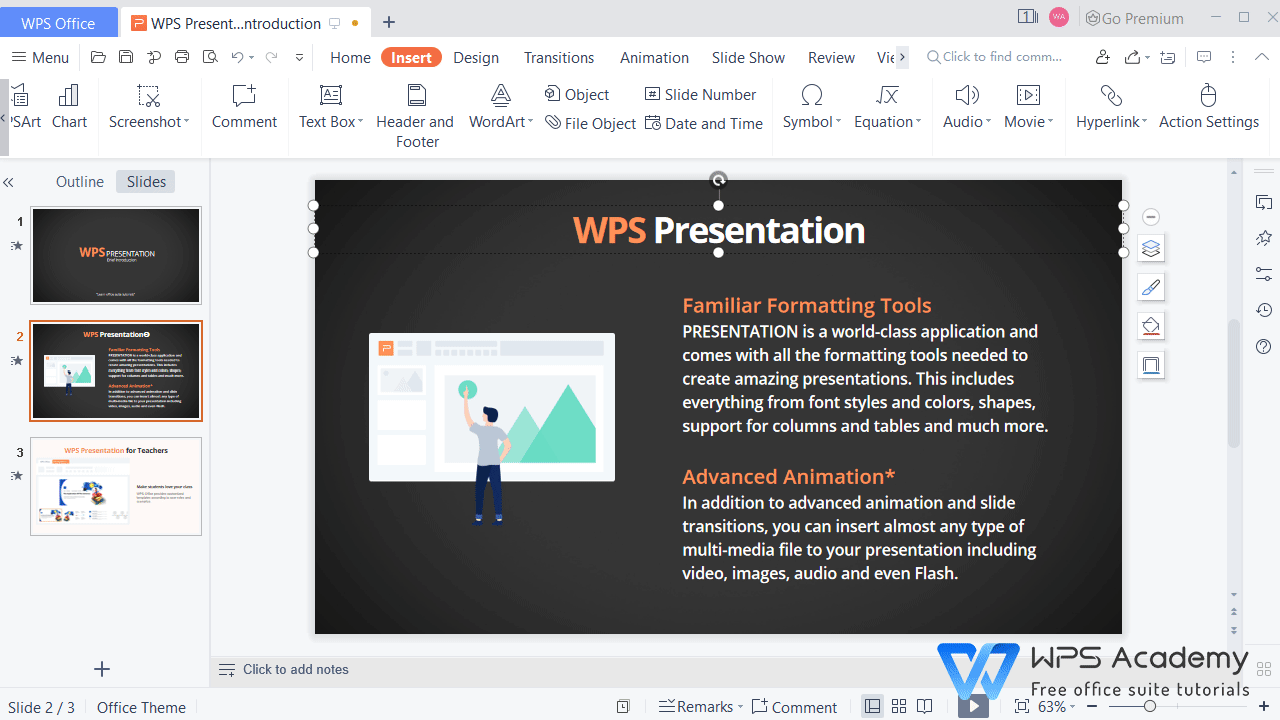
Task: Fit slide to current window
Action: click(x=1021, y=706)
